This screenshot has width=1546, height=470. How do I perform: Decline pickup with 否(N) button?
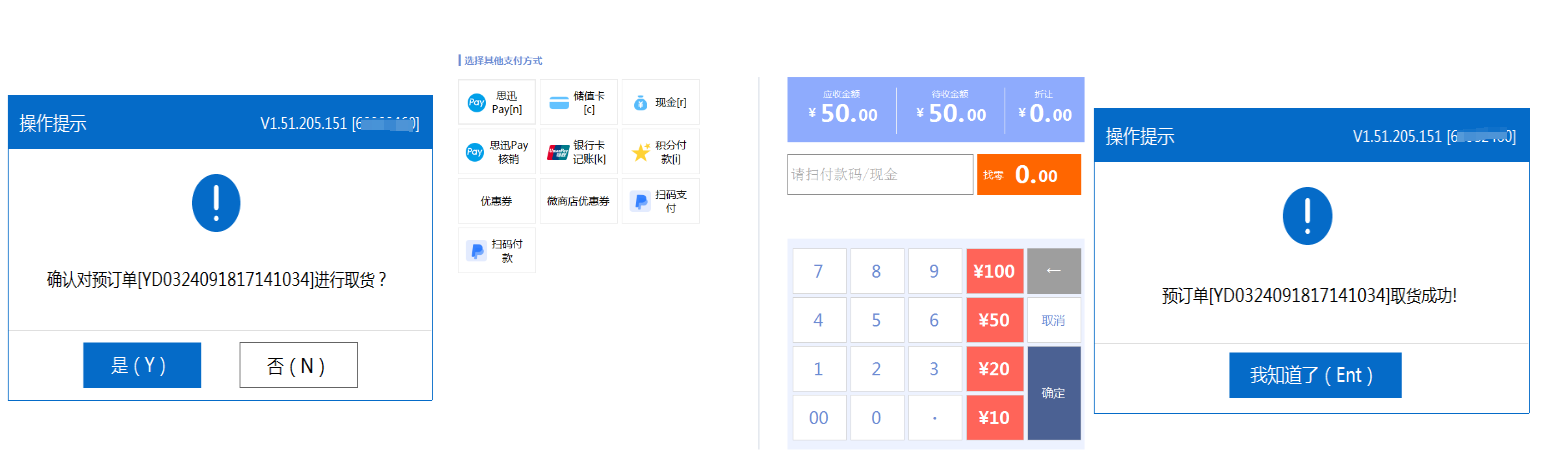click(298, 365)
